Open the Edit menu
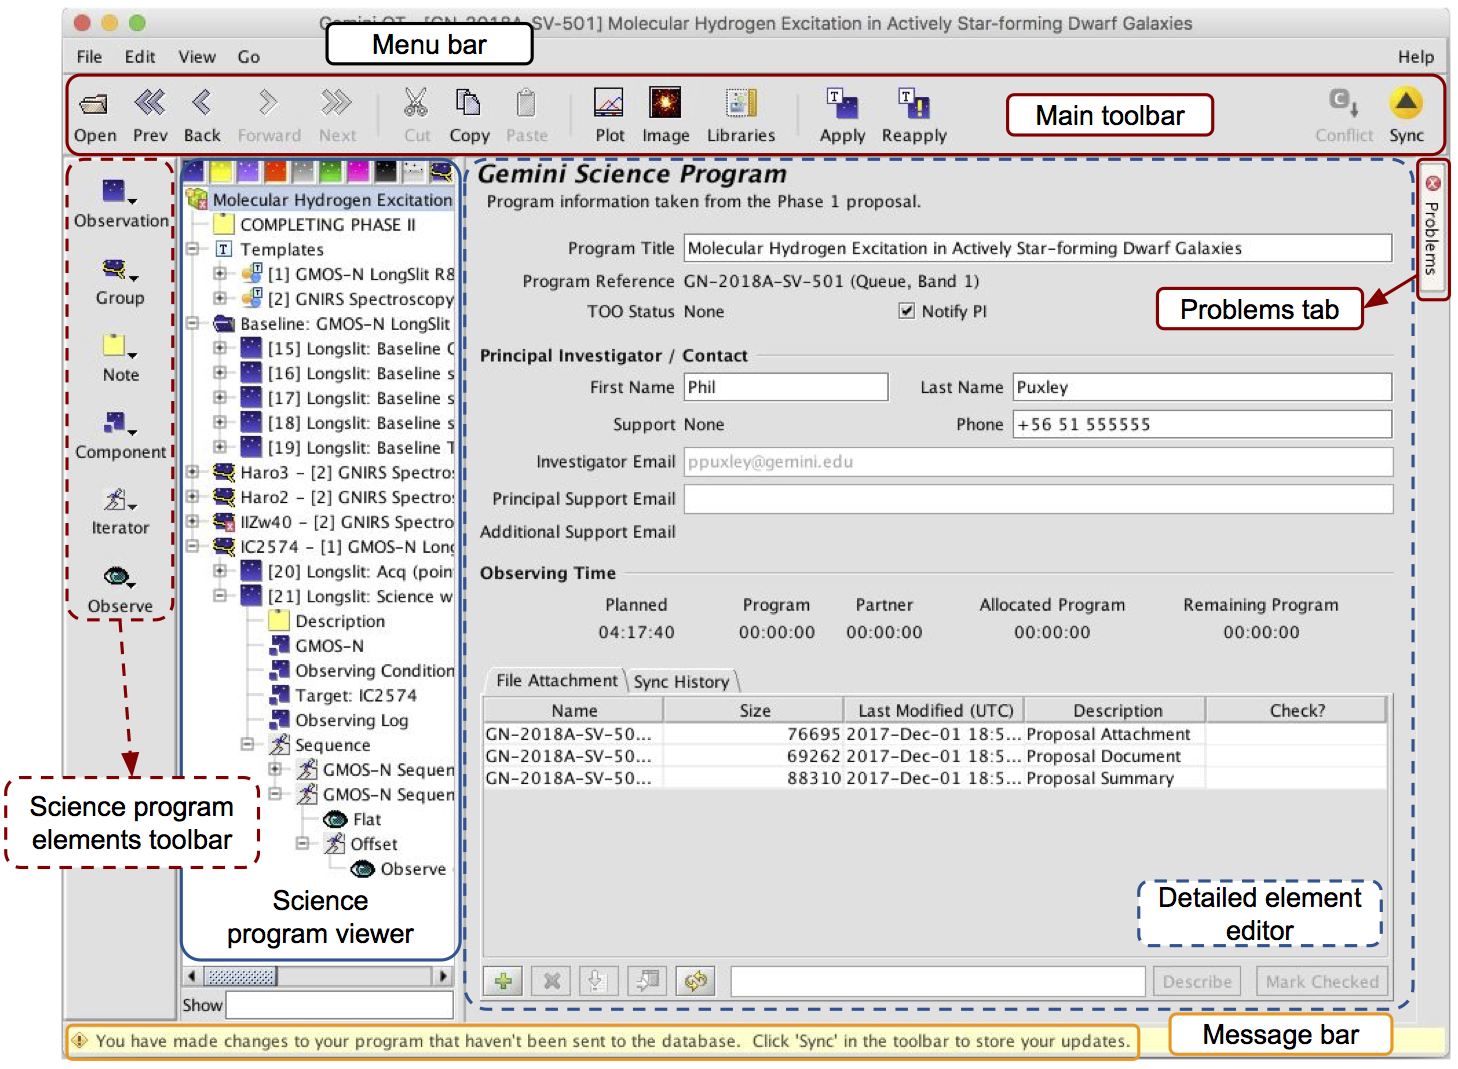The width and height of the screenshot is (1458, 1069). (x=140, y=57)
